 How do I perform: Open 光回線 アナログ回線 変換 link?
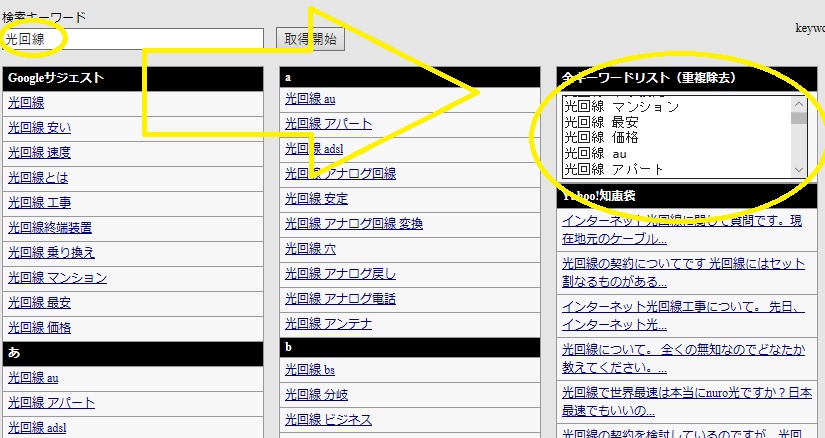(354, 224)
